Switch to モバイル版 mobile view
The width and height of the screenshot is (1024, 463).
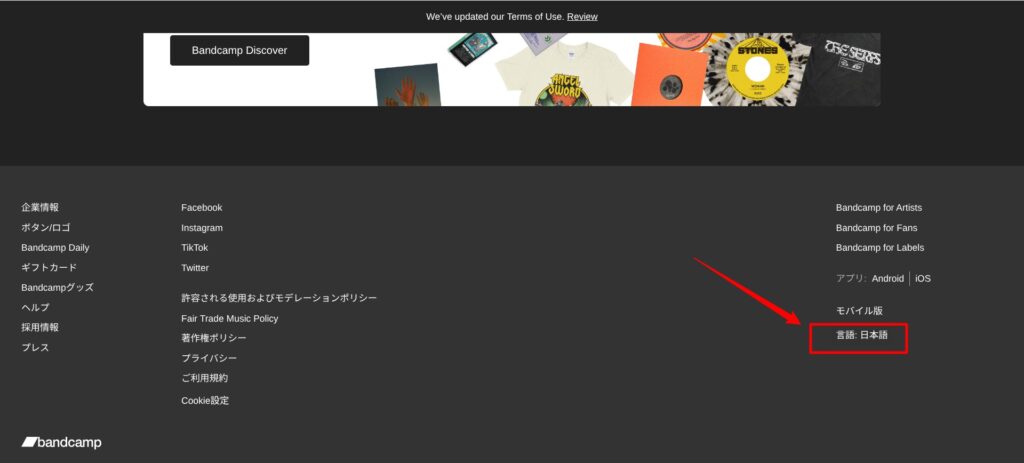tap(859, 311)
